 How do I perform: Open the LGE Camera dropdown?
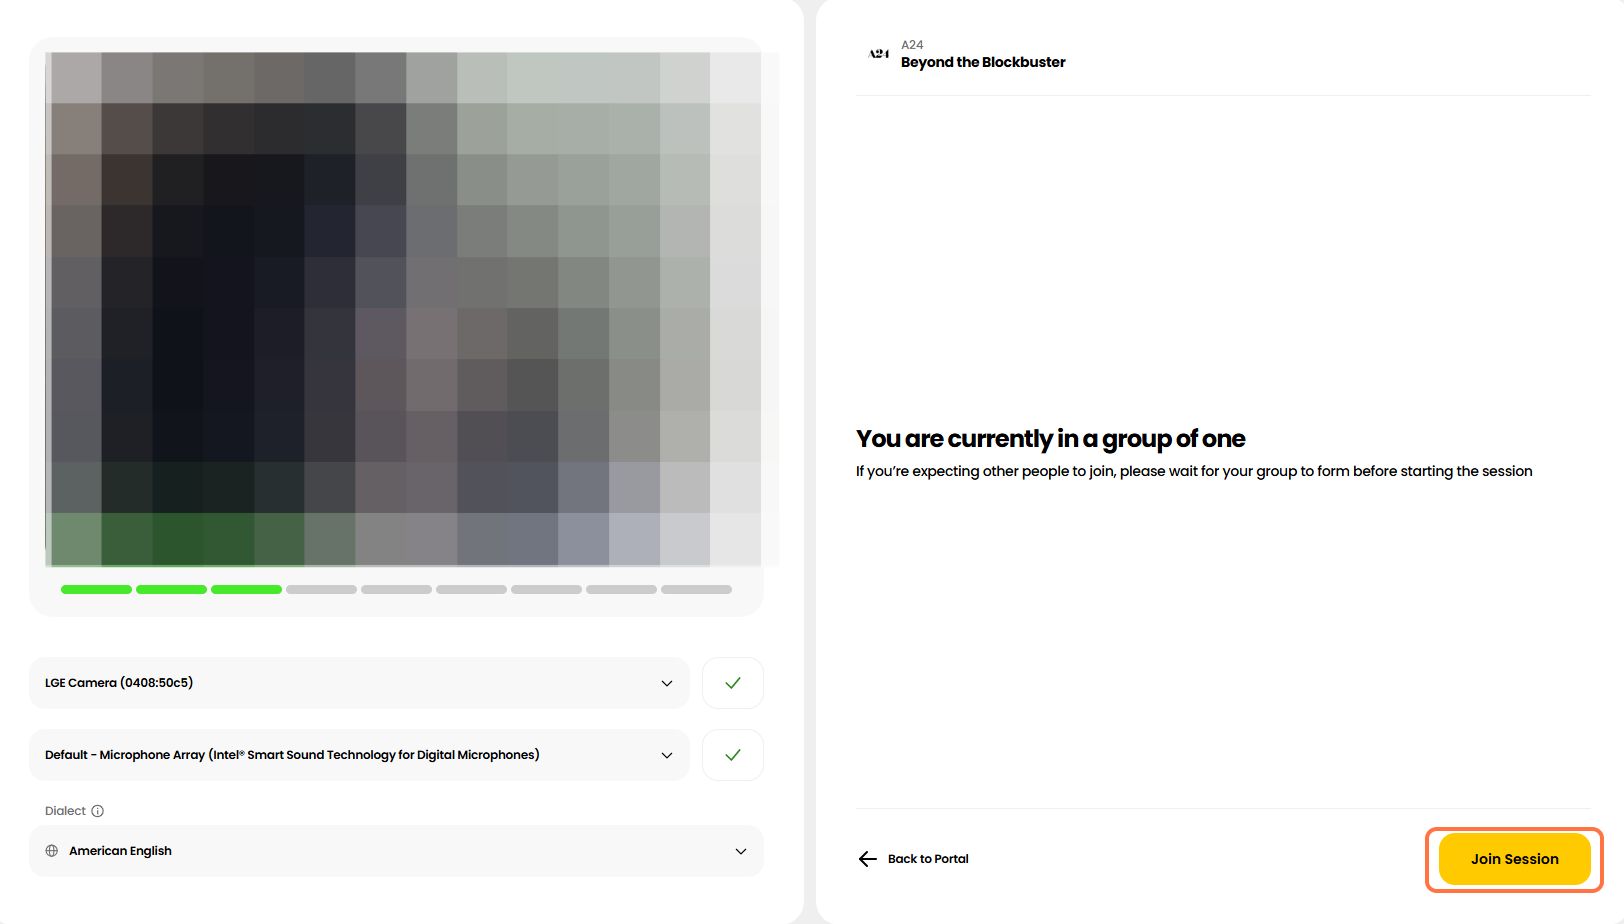coord(359,683)
